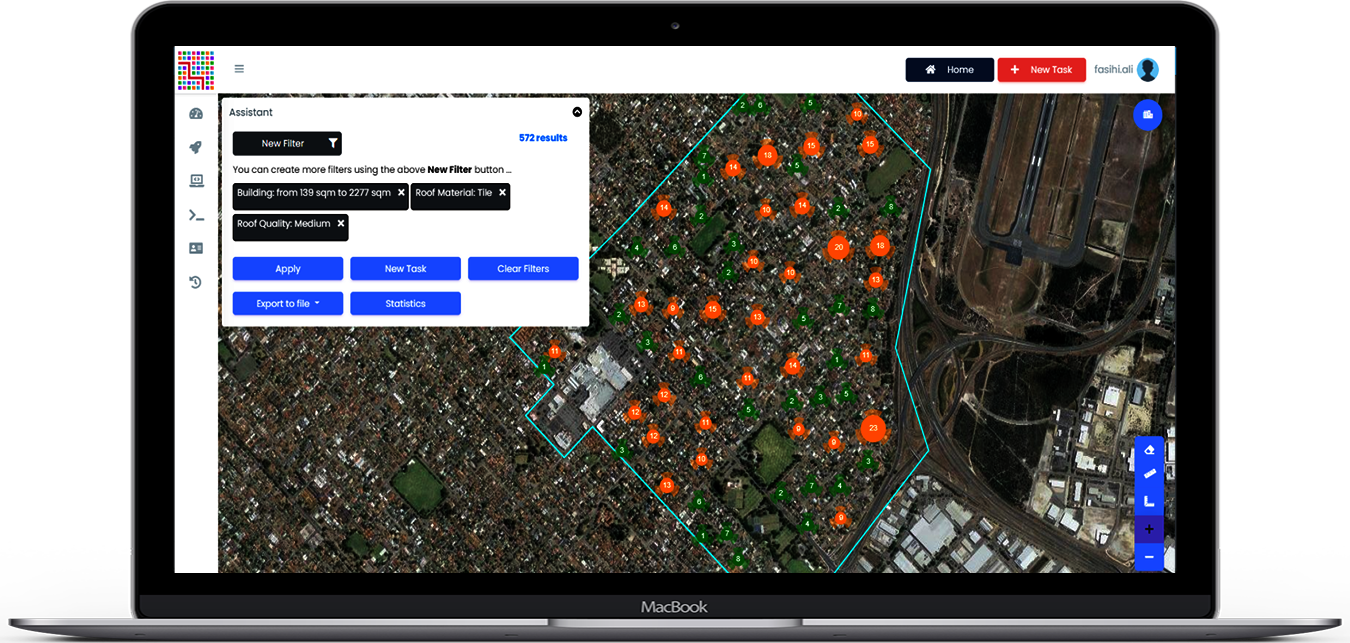The height and width of the screenshot is (643, 1350).
Task: Open the dashboard gauge sidebar icon
Action: [x=196, y=114]
